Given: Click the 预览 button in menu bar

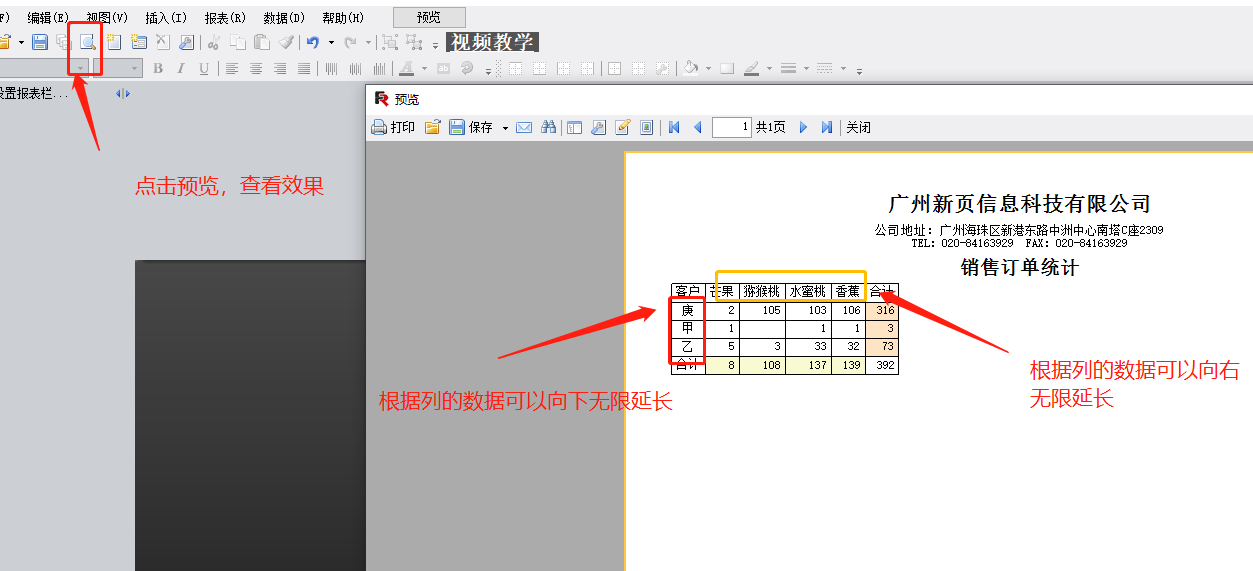Looking at the screenshot, I should (429, 17).
